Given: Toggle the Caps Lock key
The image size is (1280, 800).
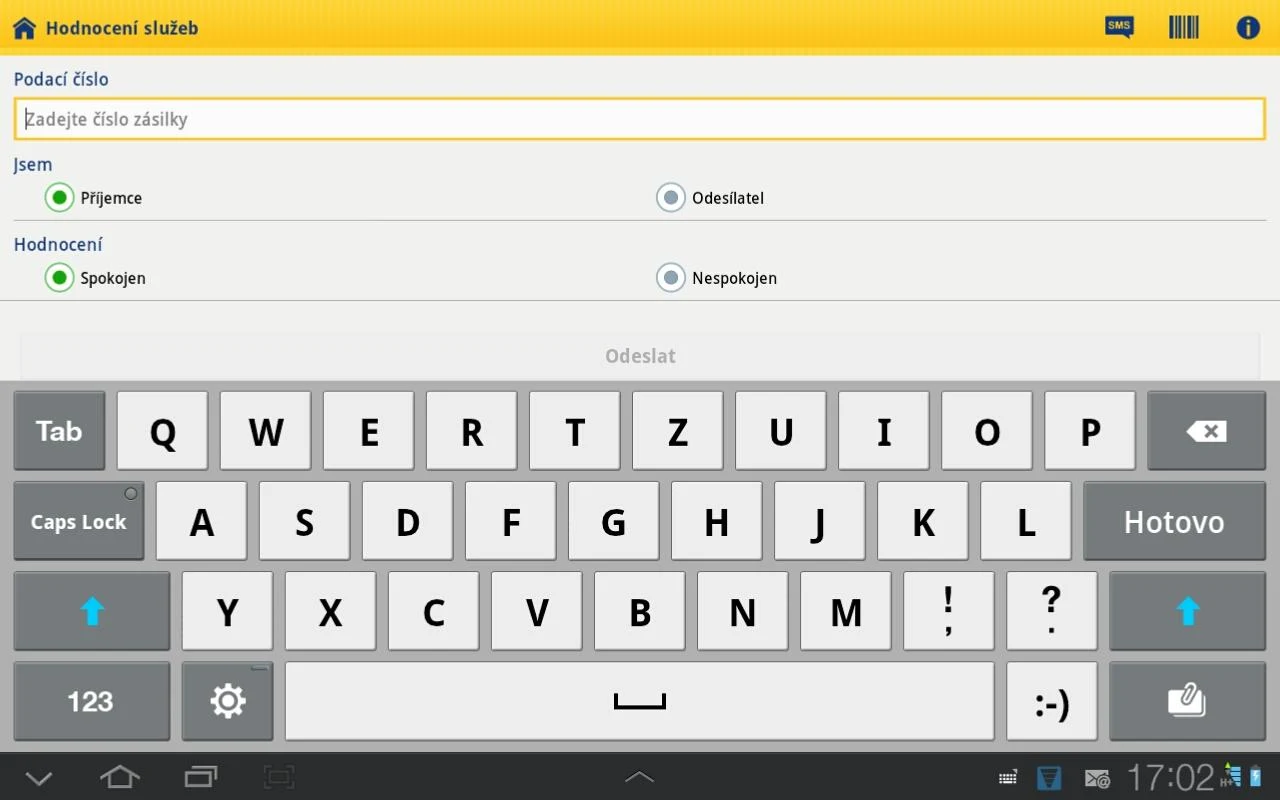Looking at the screenshot, I should point(79,521).
